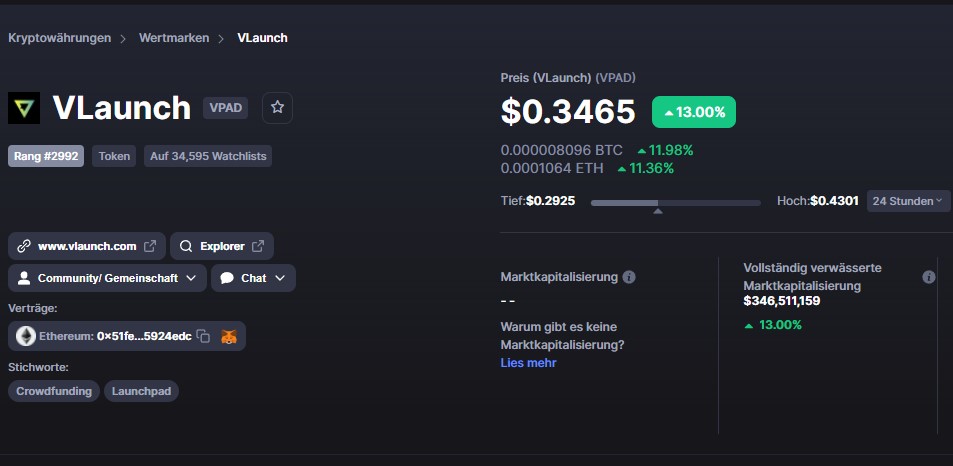Click the Warum gibt es keine Marktkapitalisierung text
953x466 pixels.
tap(562, 336)
